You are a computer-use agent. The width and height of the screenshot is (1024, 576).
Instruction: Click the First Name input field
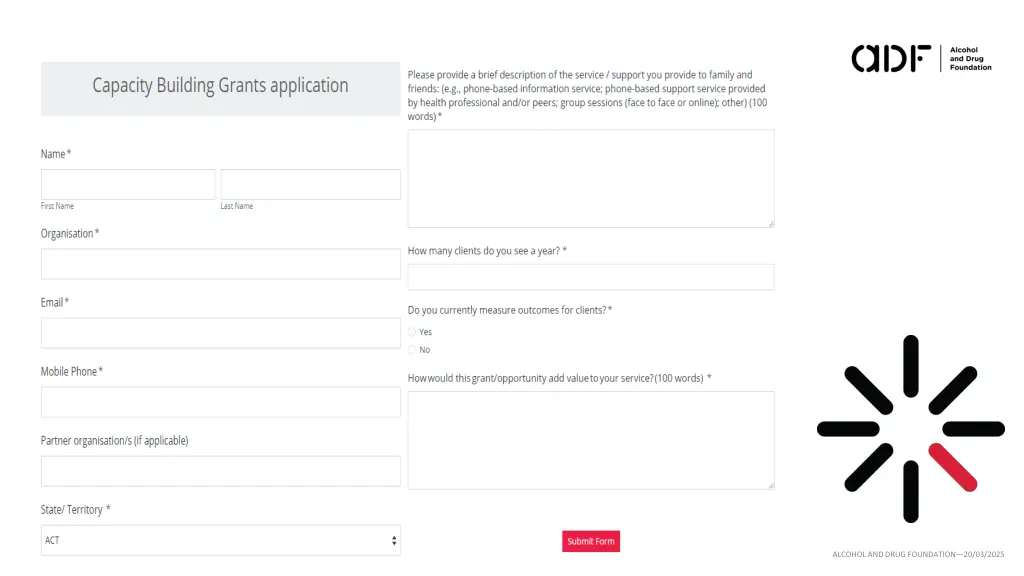coord(128,184)
